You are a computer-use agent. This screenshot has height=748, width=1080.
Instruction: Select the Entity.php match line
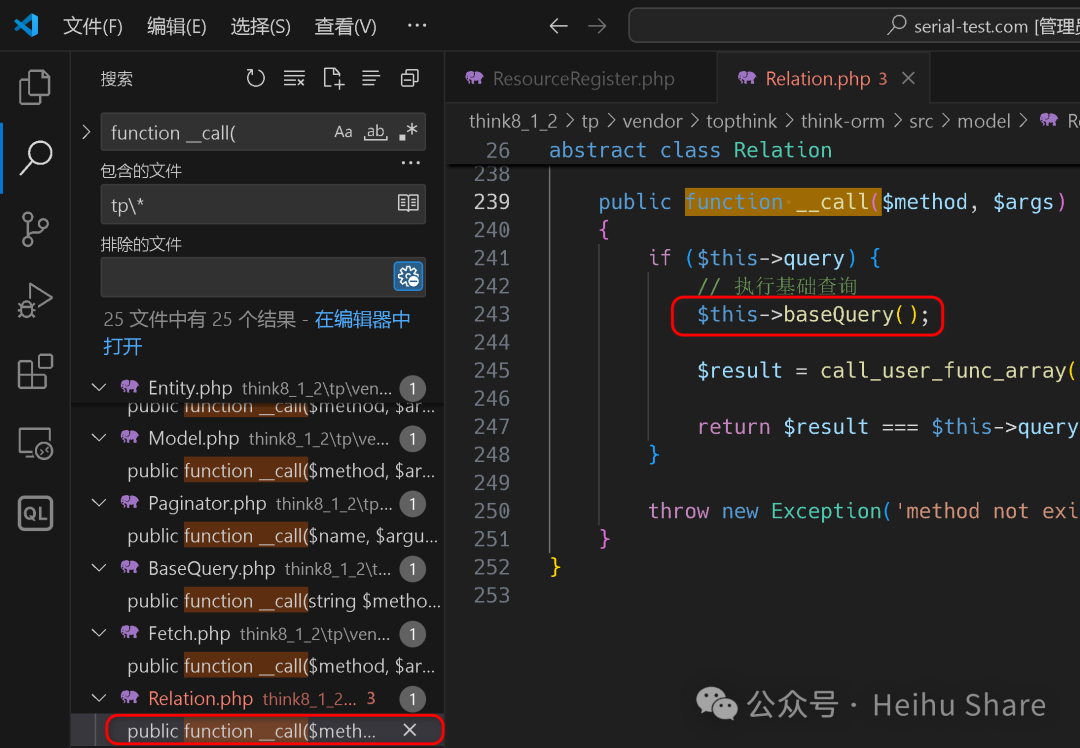click(x=281, y=407)
